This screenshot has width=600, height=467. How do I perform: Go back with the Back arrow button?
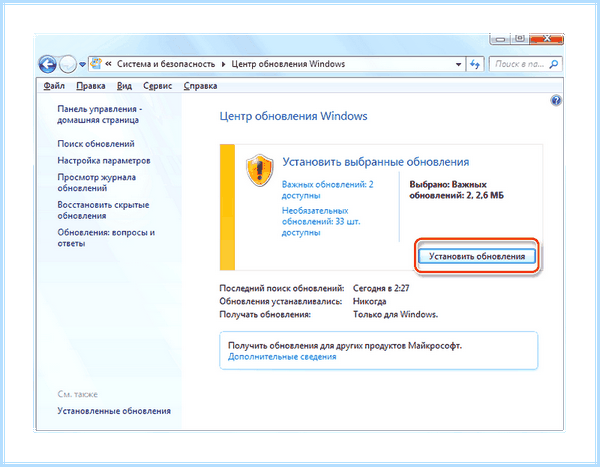coord(47,64)
